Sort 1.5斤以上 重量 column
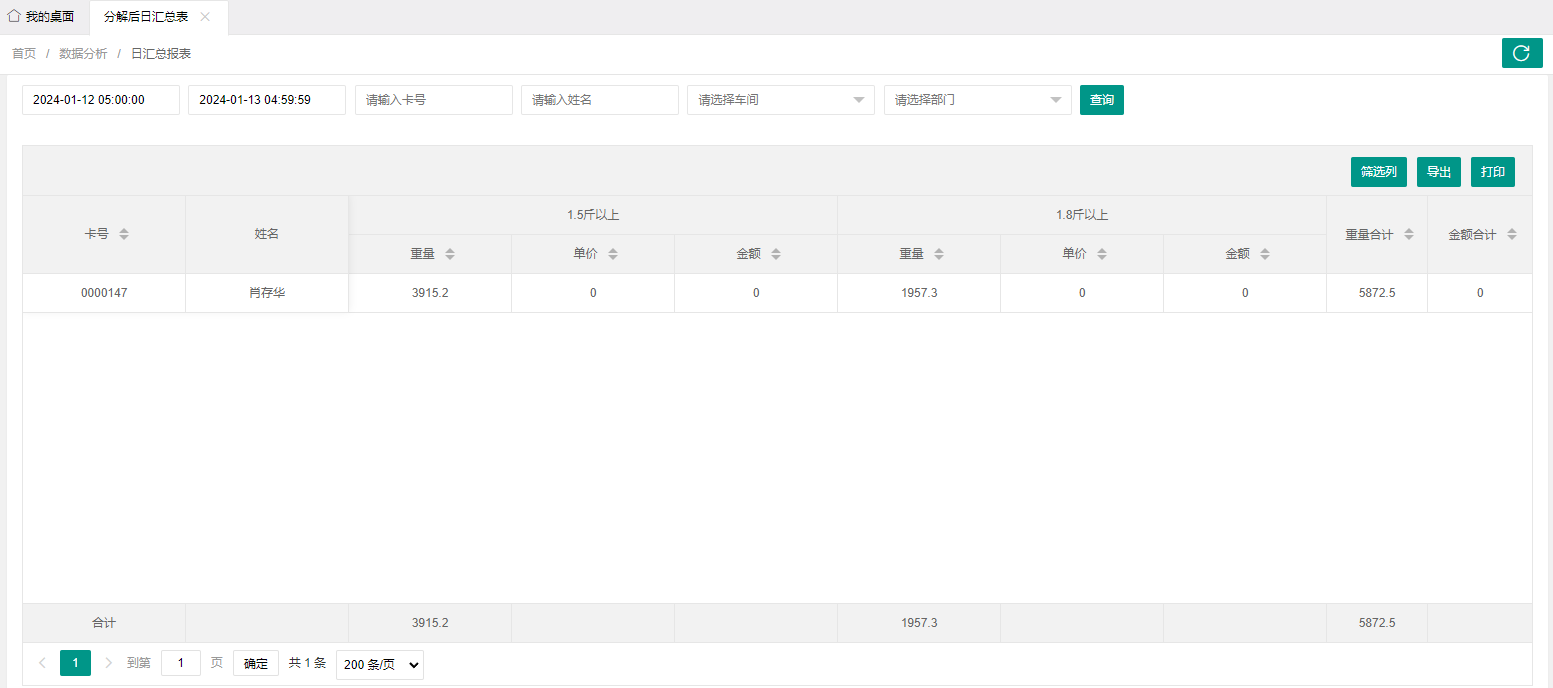 point(450,254)
